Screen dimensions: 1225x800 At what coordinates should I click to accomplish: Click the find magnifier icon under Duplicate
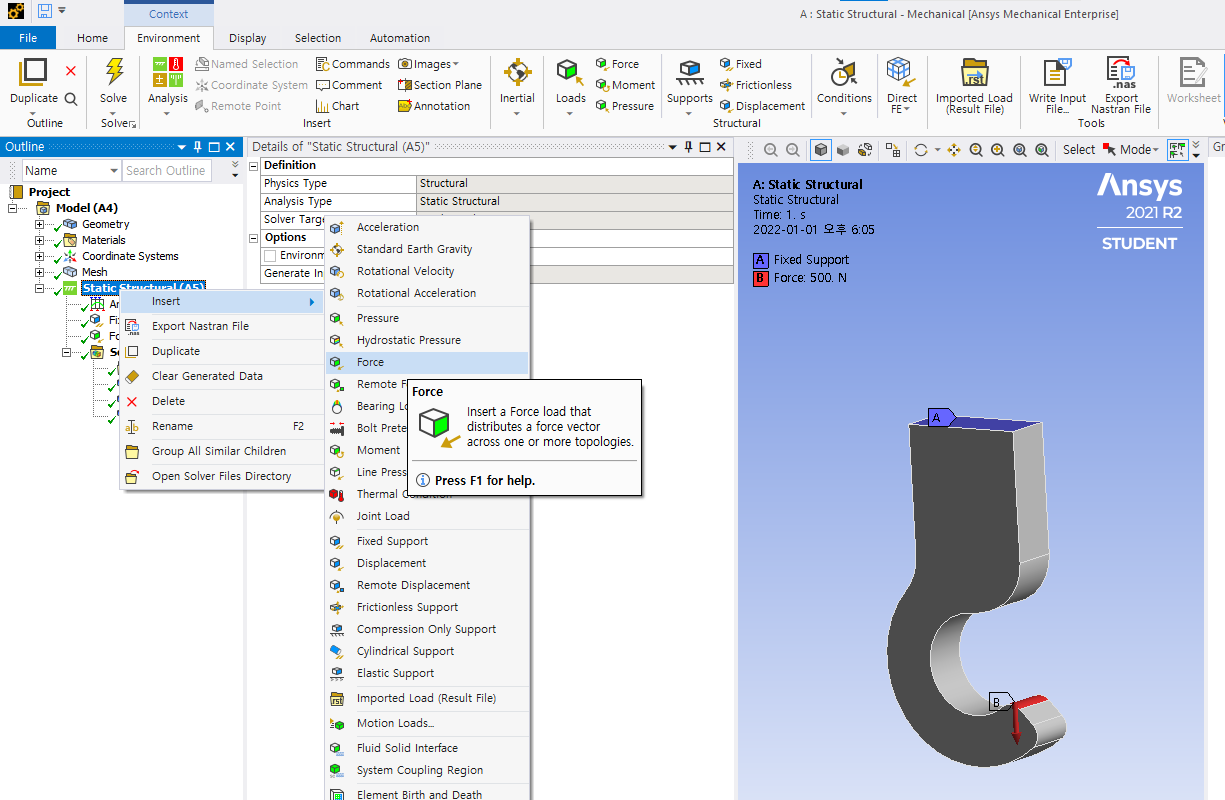tap(71, 99)
